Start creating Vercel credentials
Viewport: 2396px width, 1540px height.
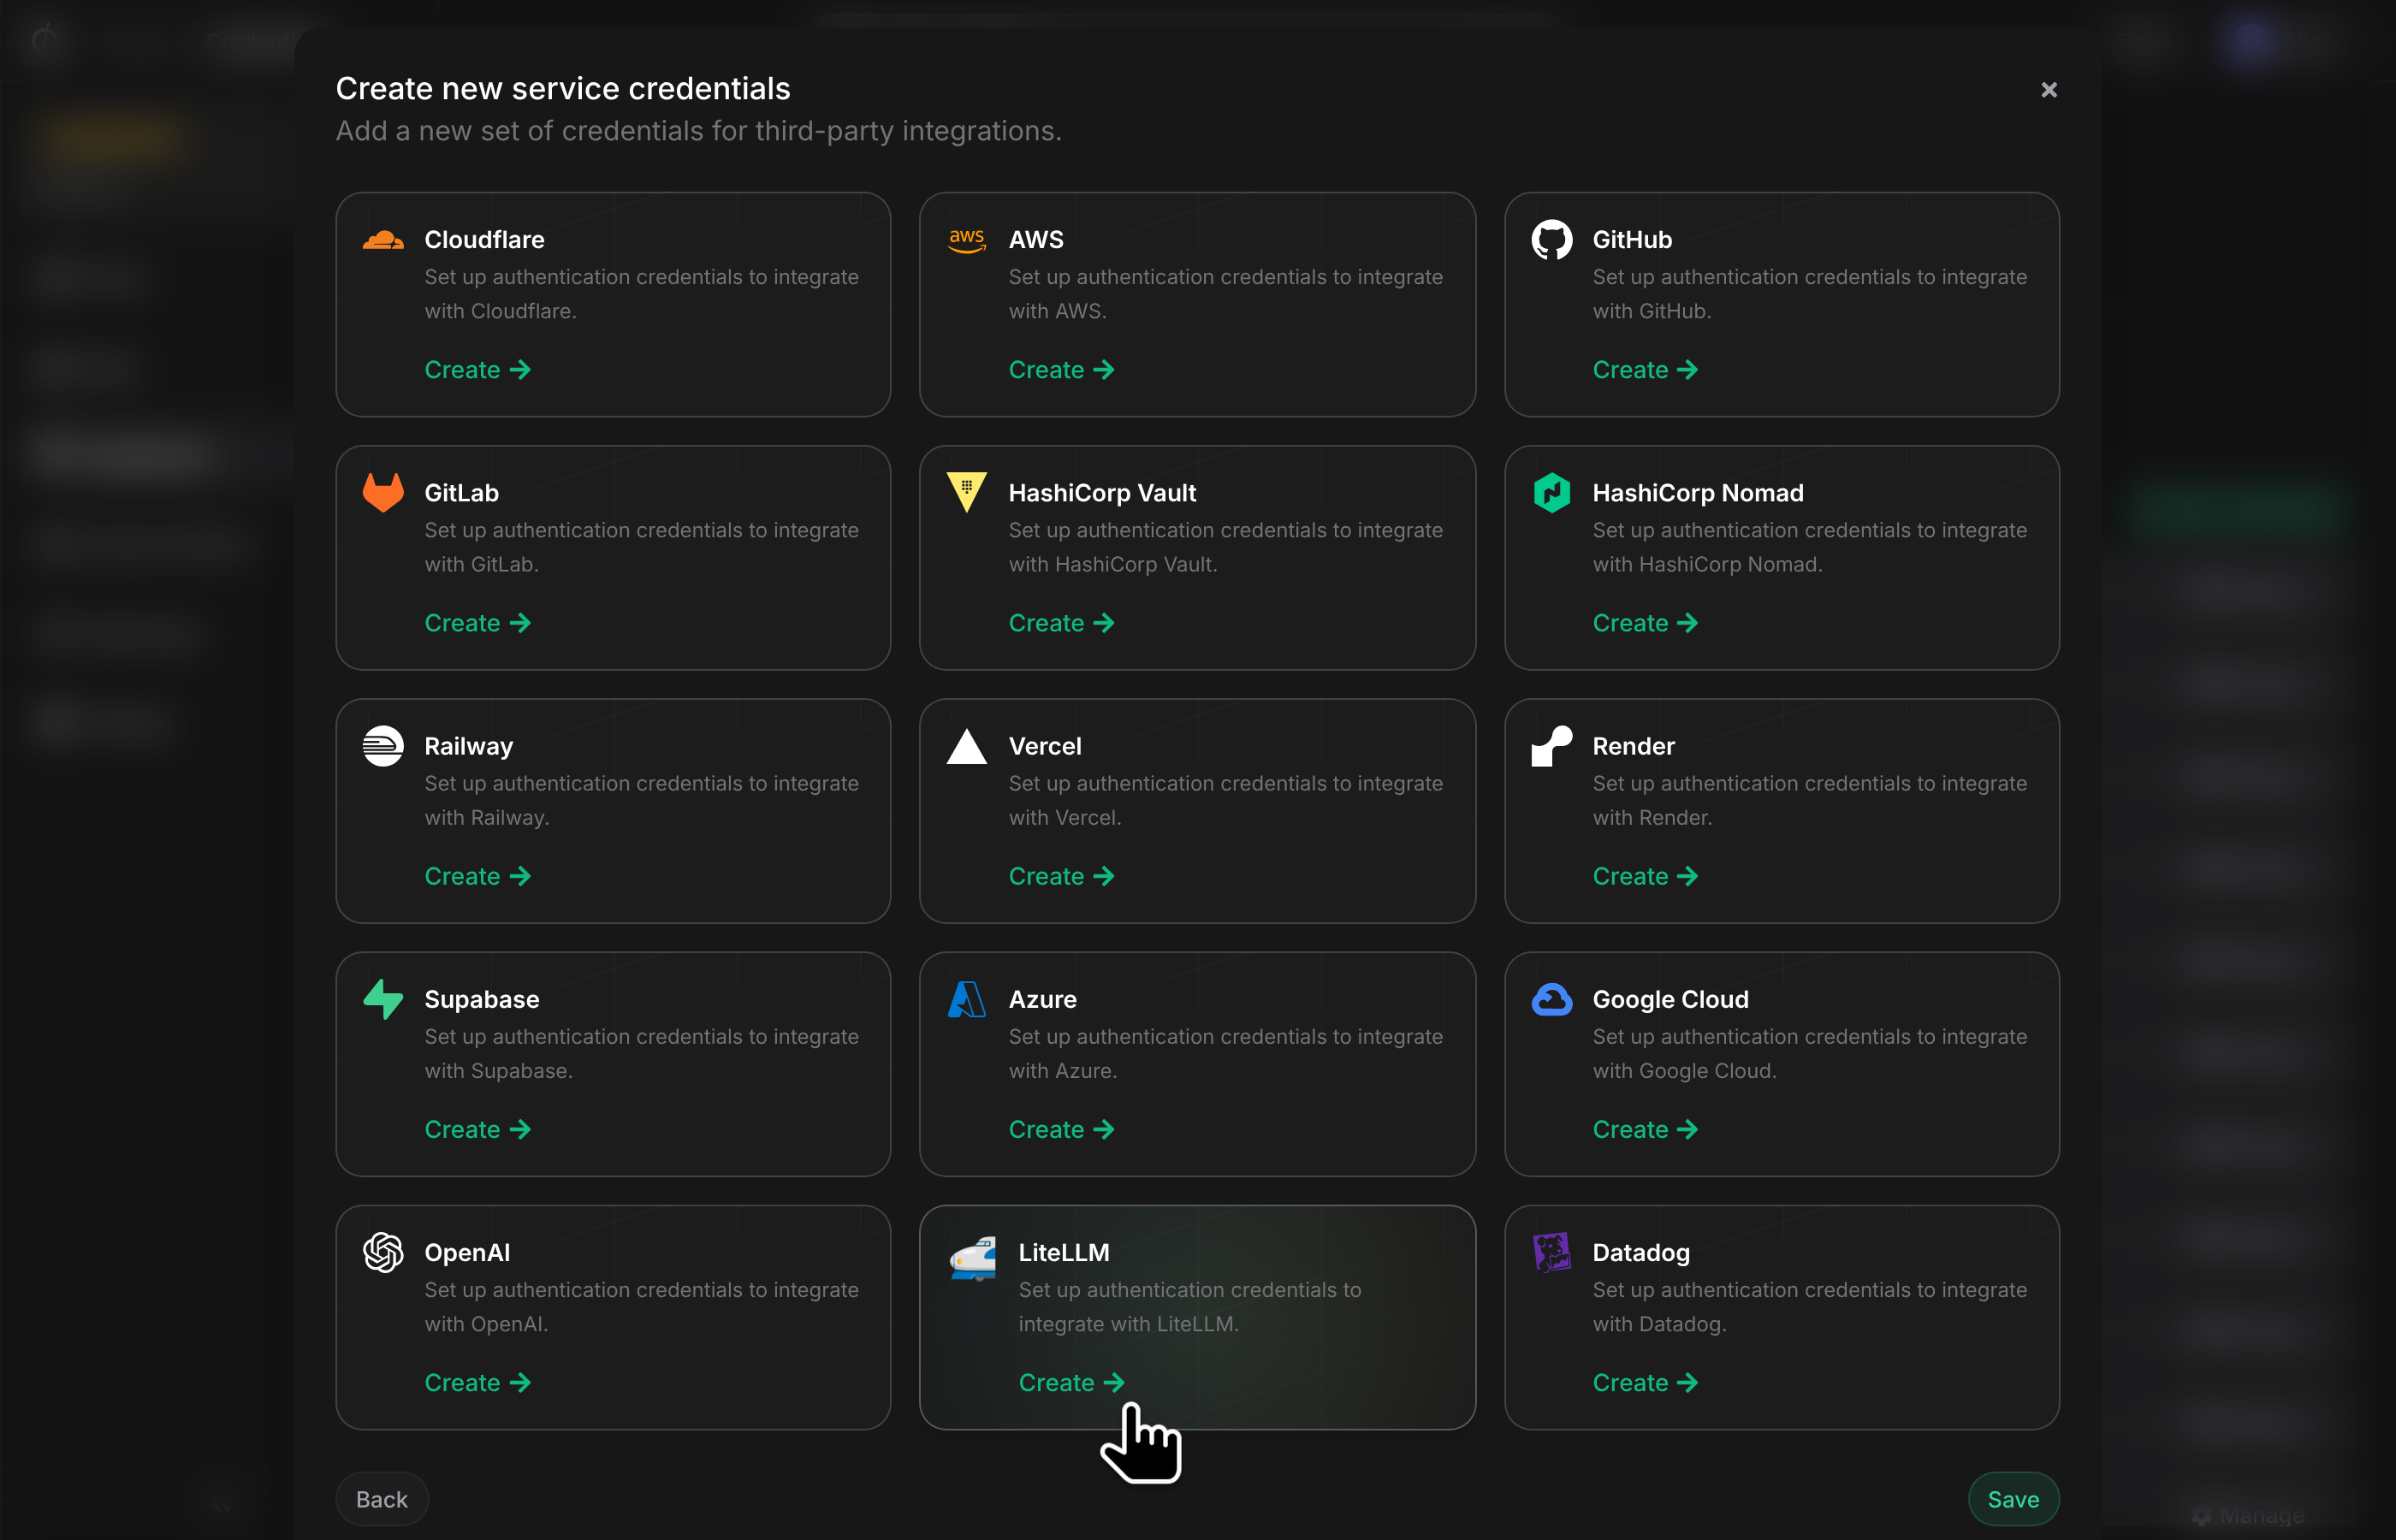[1061, 876]
